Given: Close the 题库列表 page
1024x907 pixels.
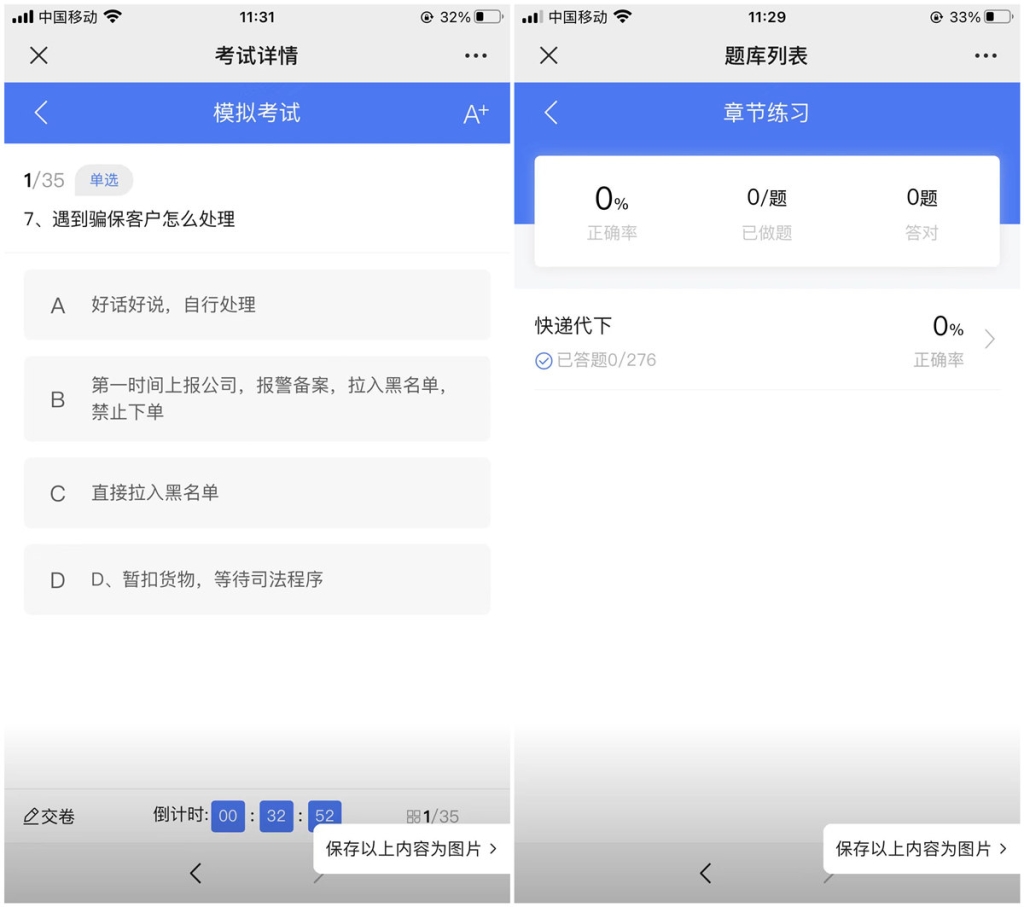Looking at the screenshot, I should coord(549,56).
